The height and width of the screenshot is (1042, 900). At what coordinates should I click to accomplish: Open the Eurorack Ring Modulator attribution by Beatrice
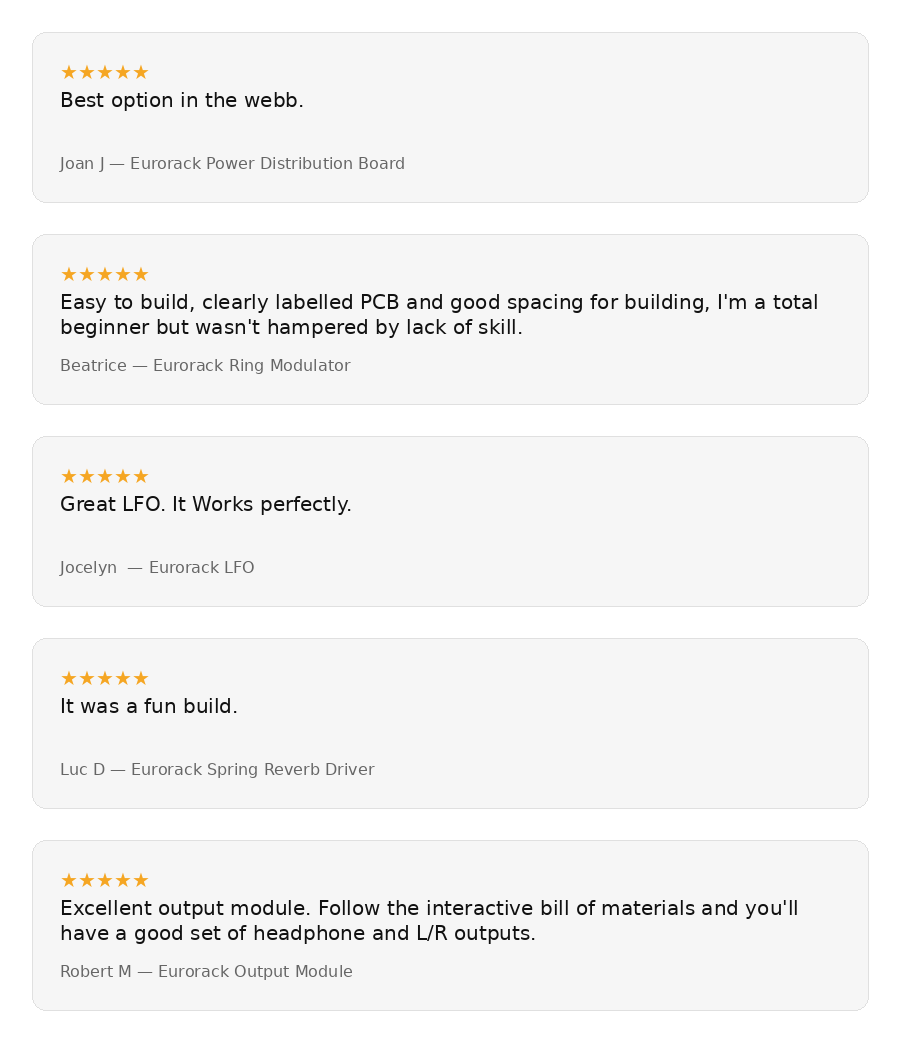click(x=205, y=366)
